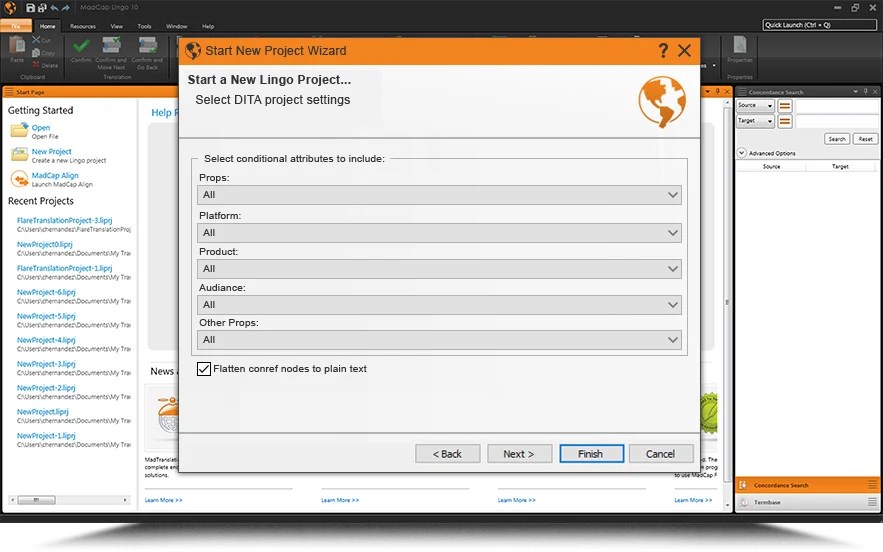883x552 pixels.
Task: Click the Undo arrow in title bar
Action: pos(54,8)
